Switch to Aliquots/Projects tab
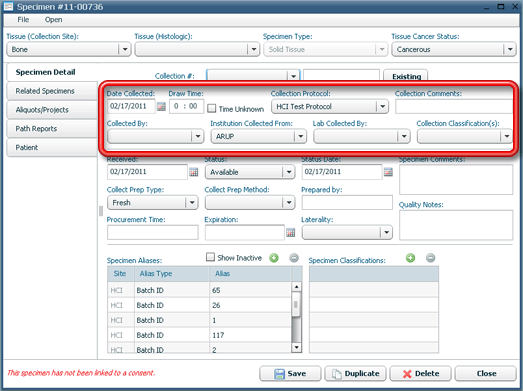Viewport: 523px width, 391px height. tap(52, 110)
